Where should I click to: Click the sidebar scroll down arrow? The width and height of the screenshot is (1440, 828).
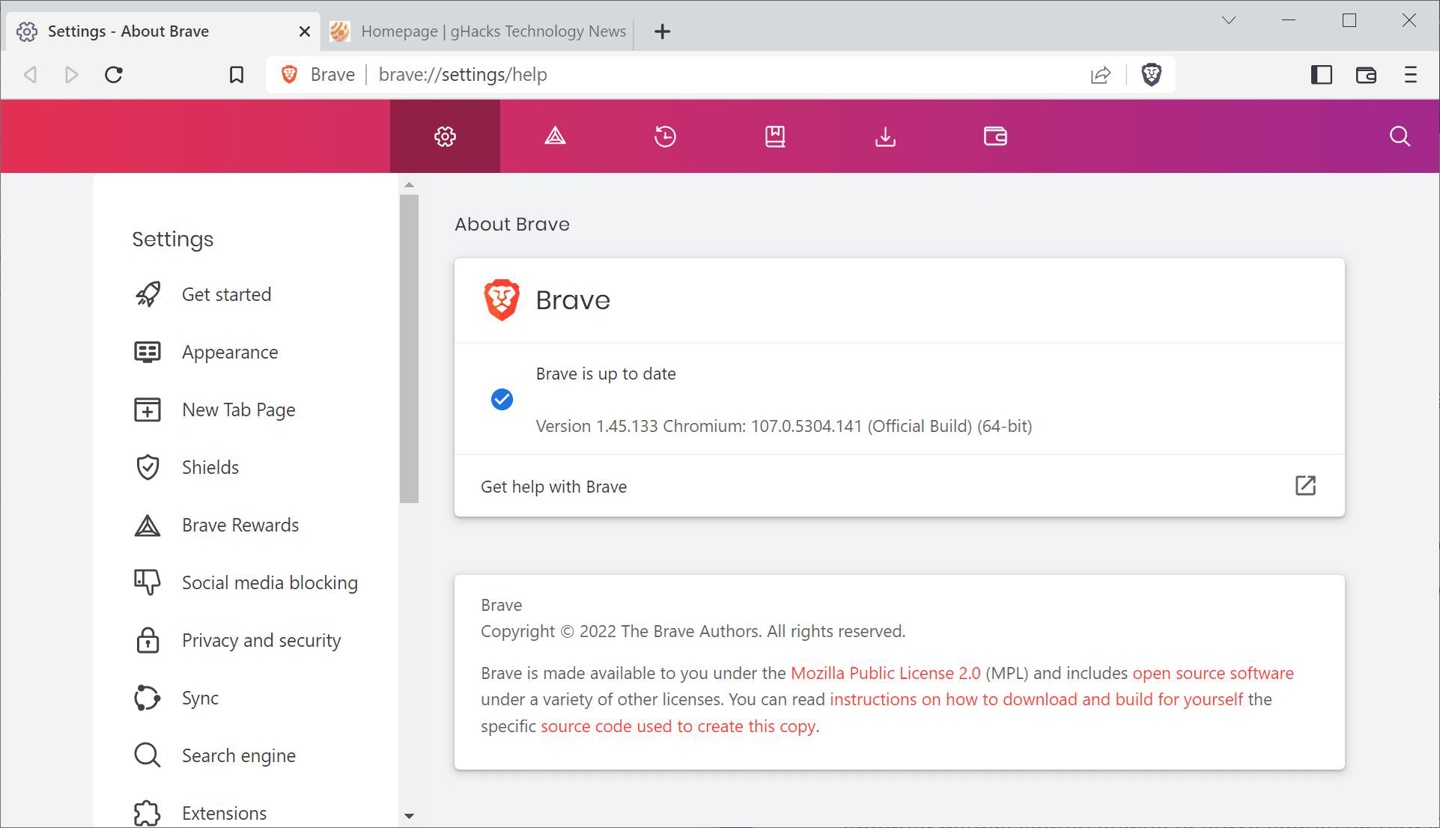coord(409,816)
